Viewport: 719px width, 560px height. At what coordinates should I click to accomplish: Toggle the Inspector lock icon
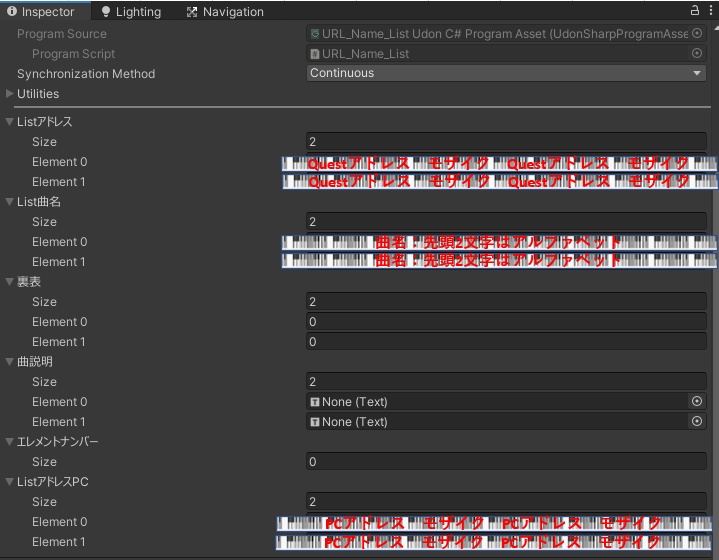[x=695, y=11]
